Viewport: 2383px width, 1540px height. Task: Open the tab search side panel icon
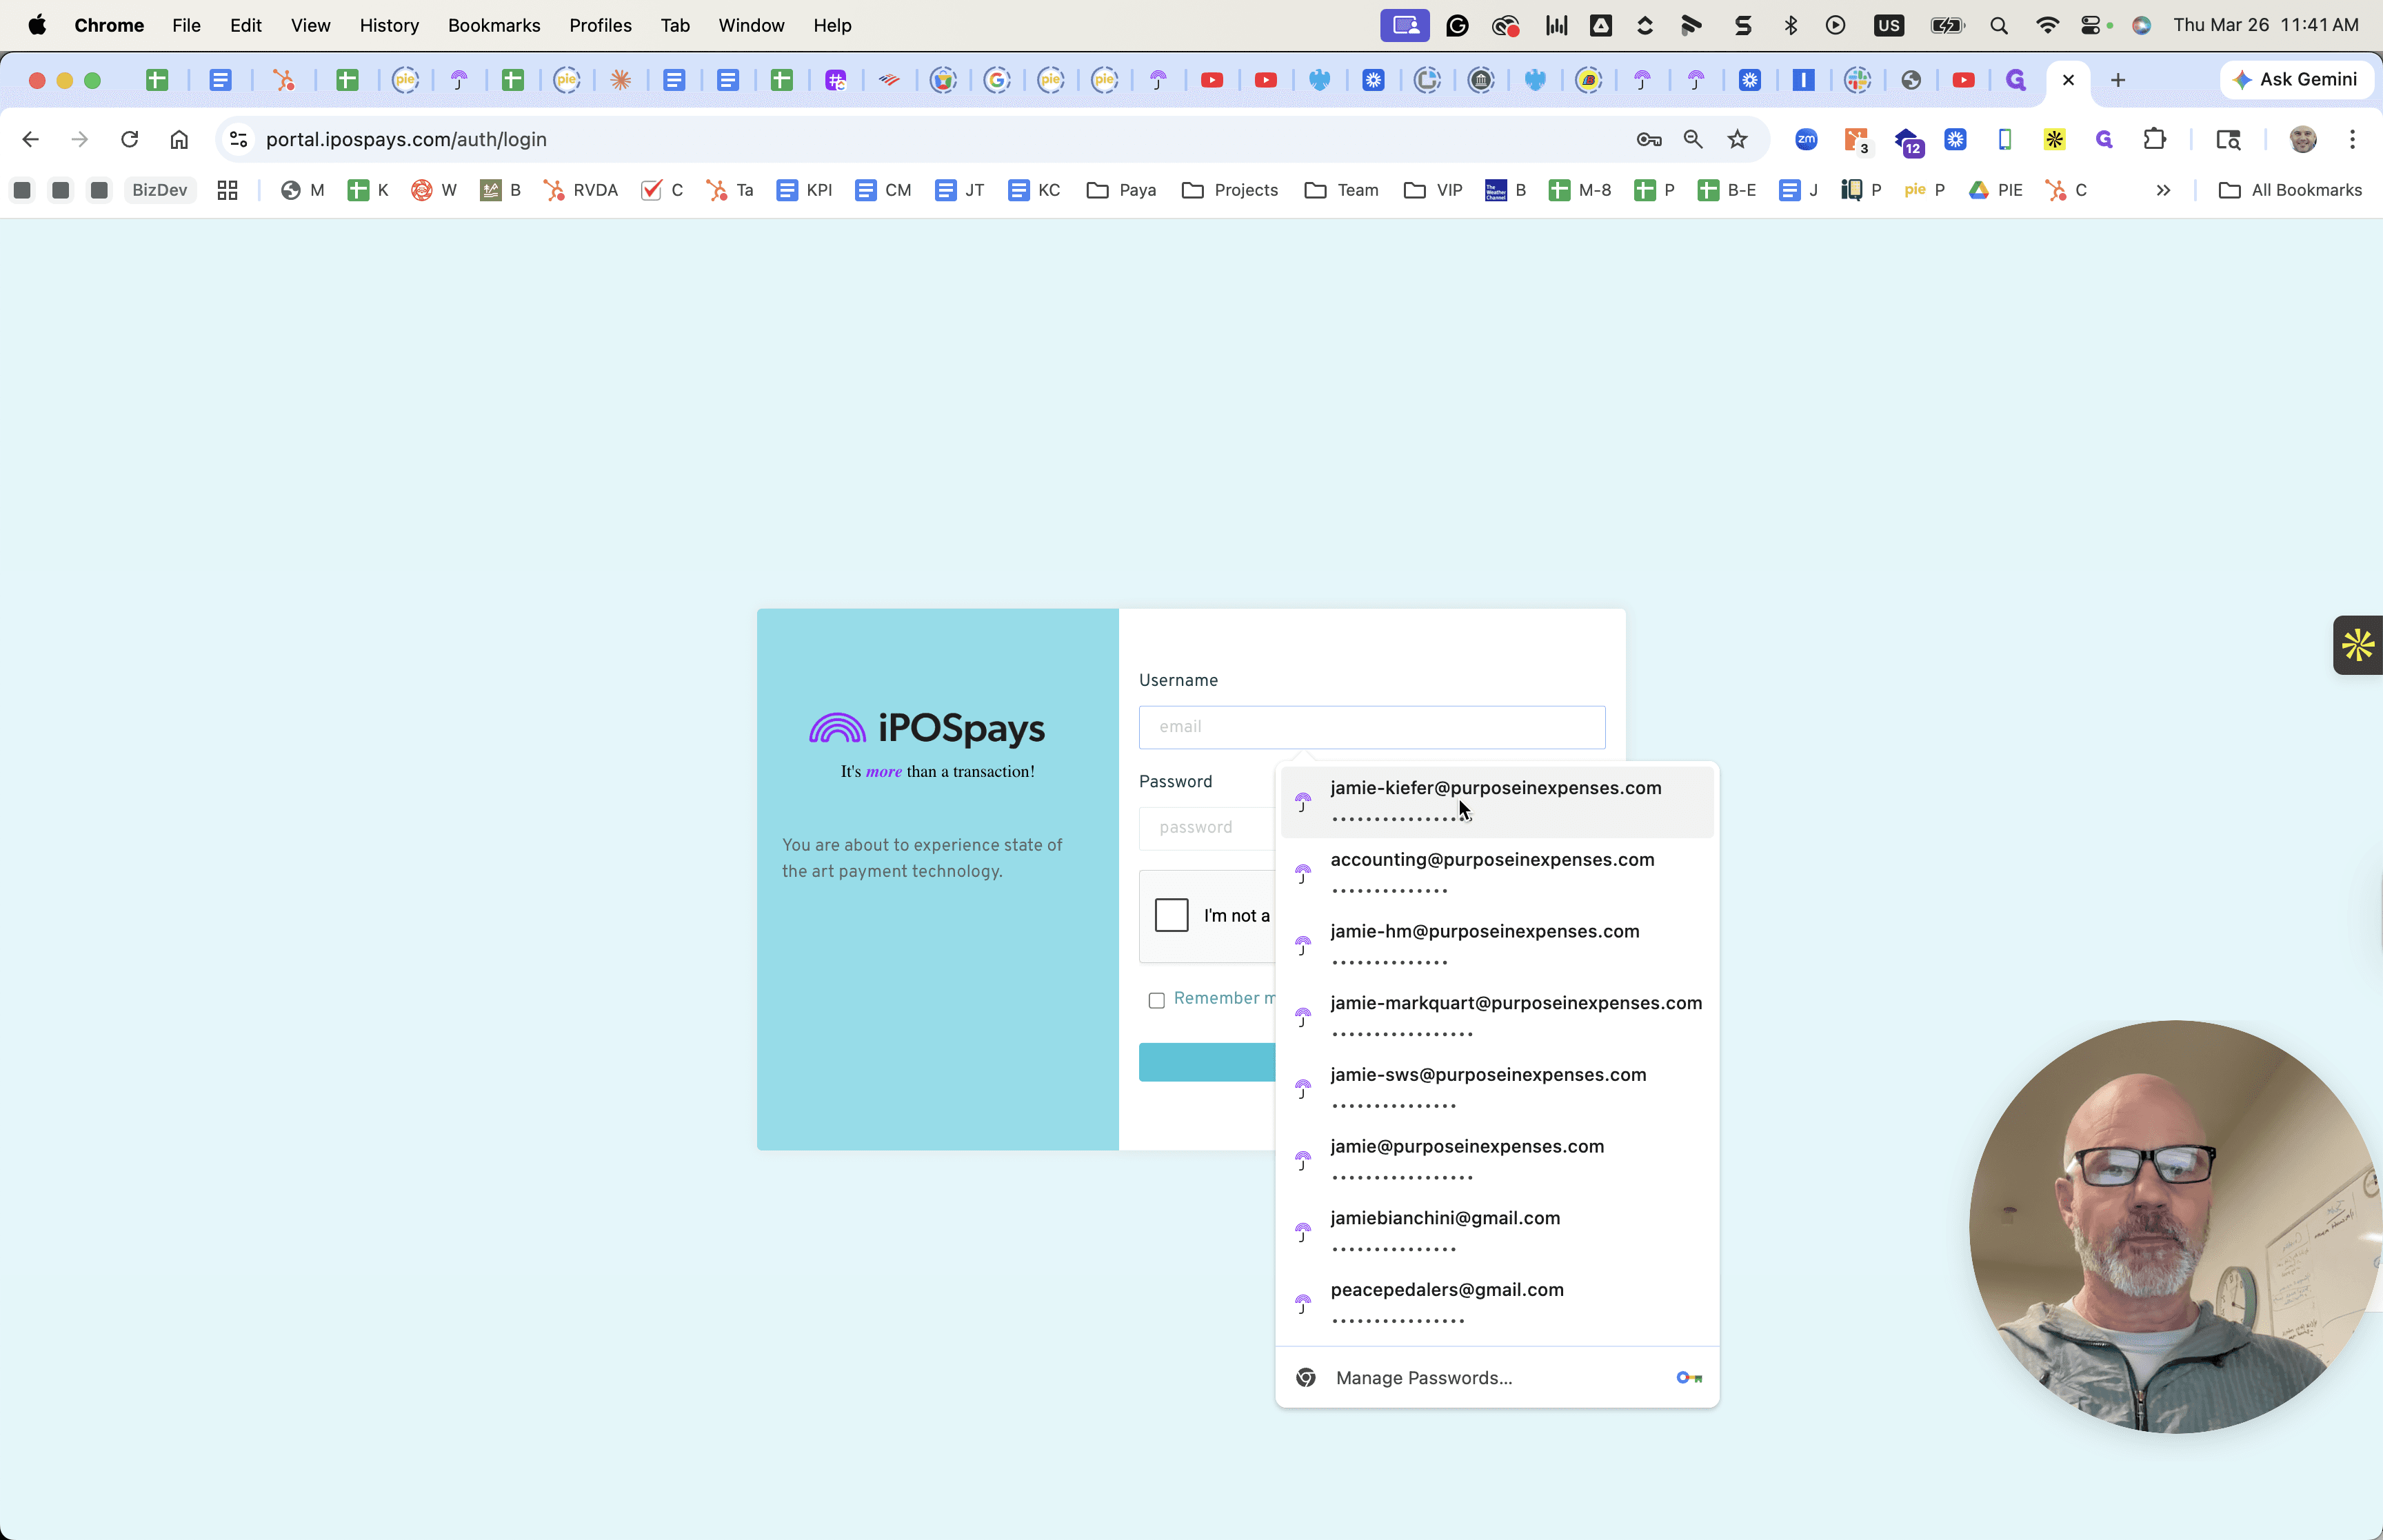2228,139
